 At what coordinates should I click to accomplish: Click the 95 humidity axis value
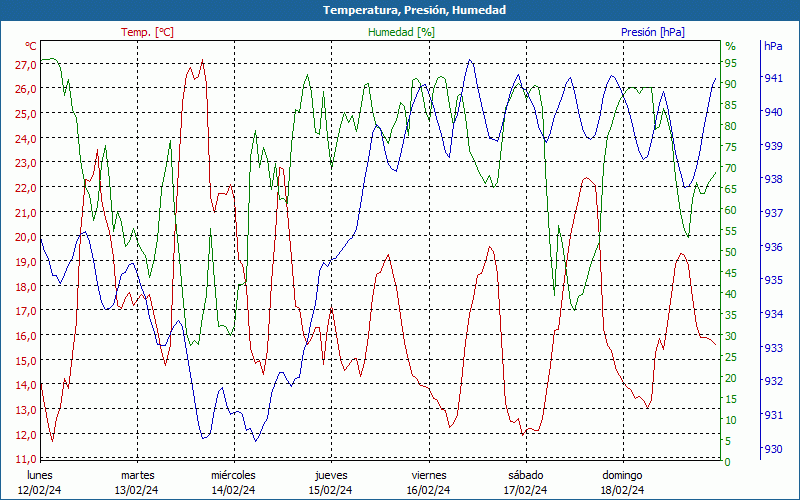731,63
